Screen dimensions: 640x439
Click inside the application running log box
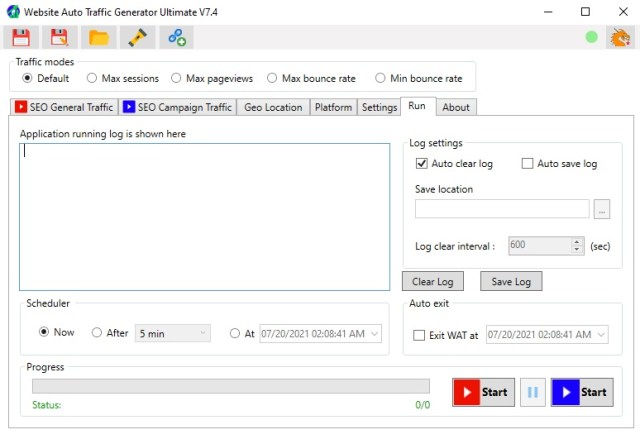pos(204,217)
